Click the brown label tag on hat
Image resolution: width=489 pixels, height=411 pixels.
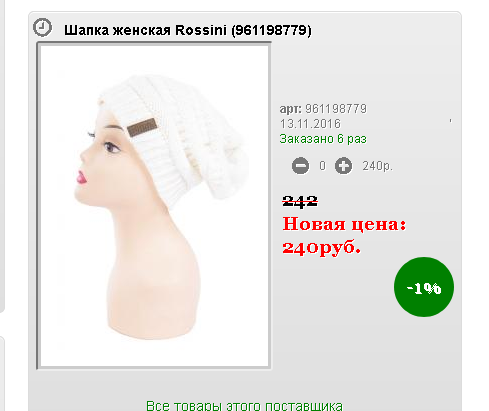tap(142, 127)
